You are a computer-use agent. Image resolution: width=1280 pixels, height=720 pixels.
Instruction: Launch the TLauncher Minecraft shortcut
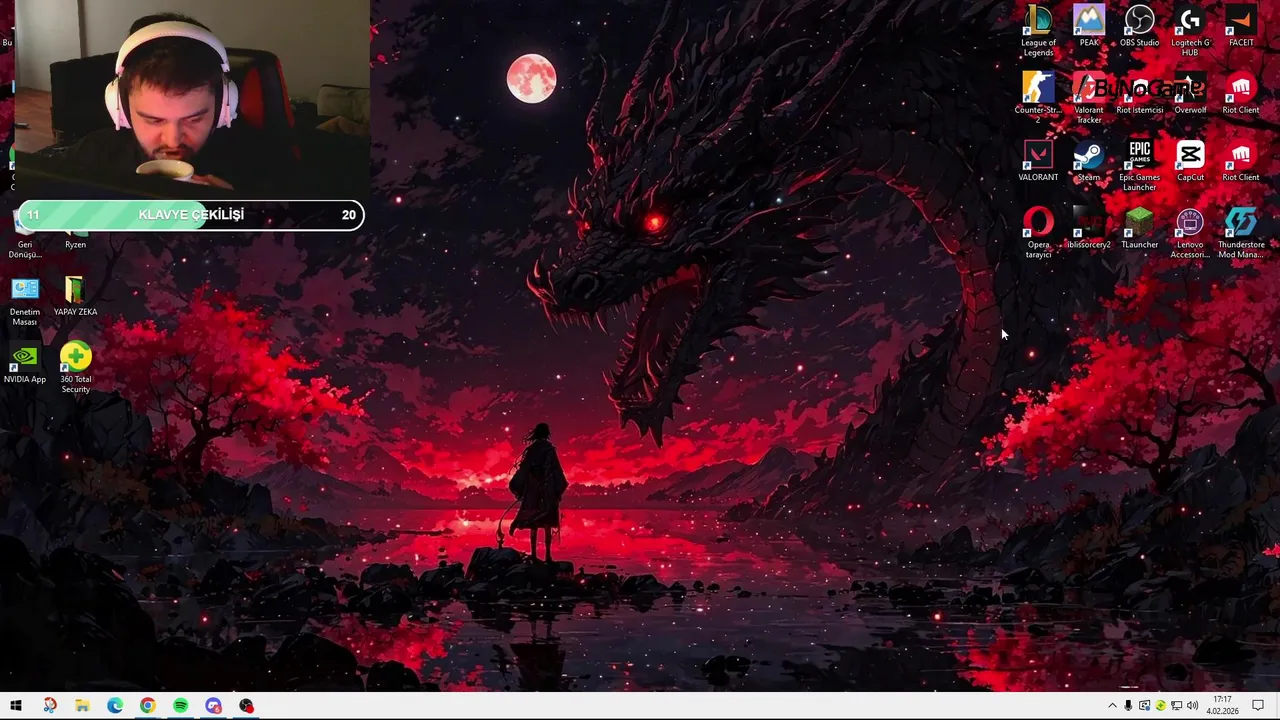coord(1139,227)
